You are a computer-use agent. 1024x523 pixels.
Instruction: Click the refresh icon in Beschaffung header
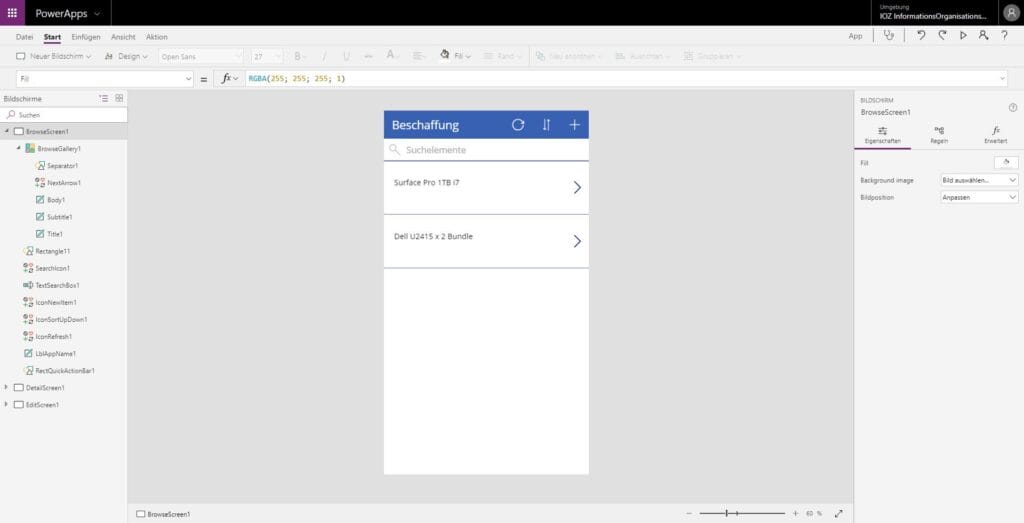[x=518, y=125]
